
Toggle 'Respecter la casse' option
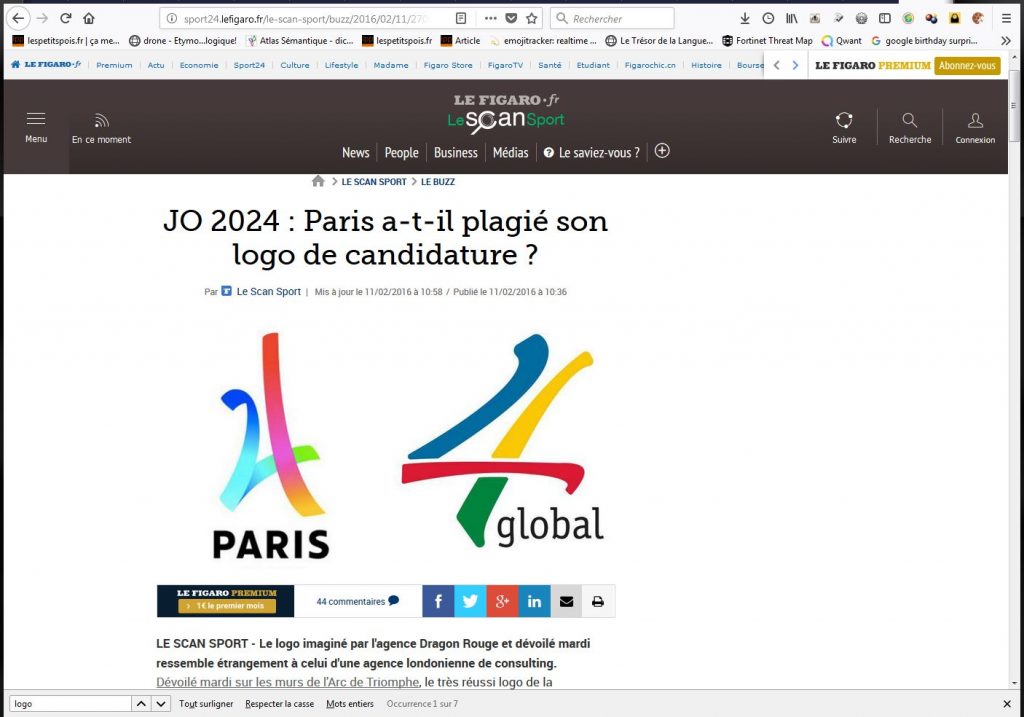pyautogui.click(x=279, y=704)
